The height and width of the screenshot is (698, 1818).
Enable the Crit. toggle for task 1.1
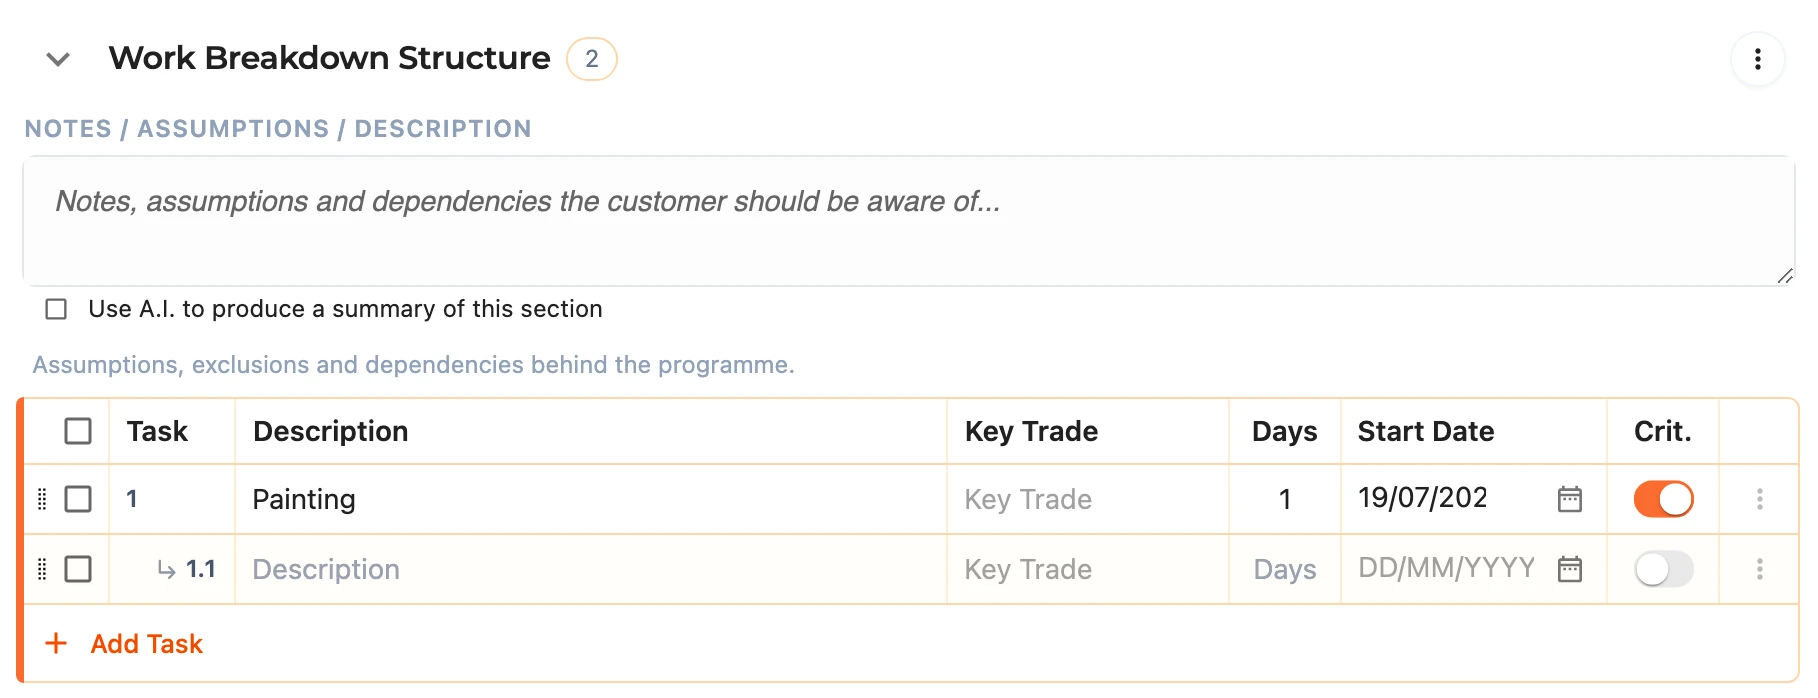pos(1663,569)
